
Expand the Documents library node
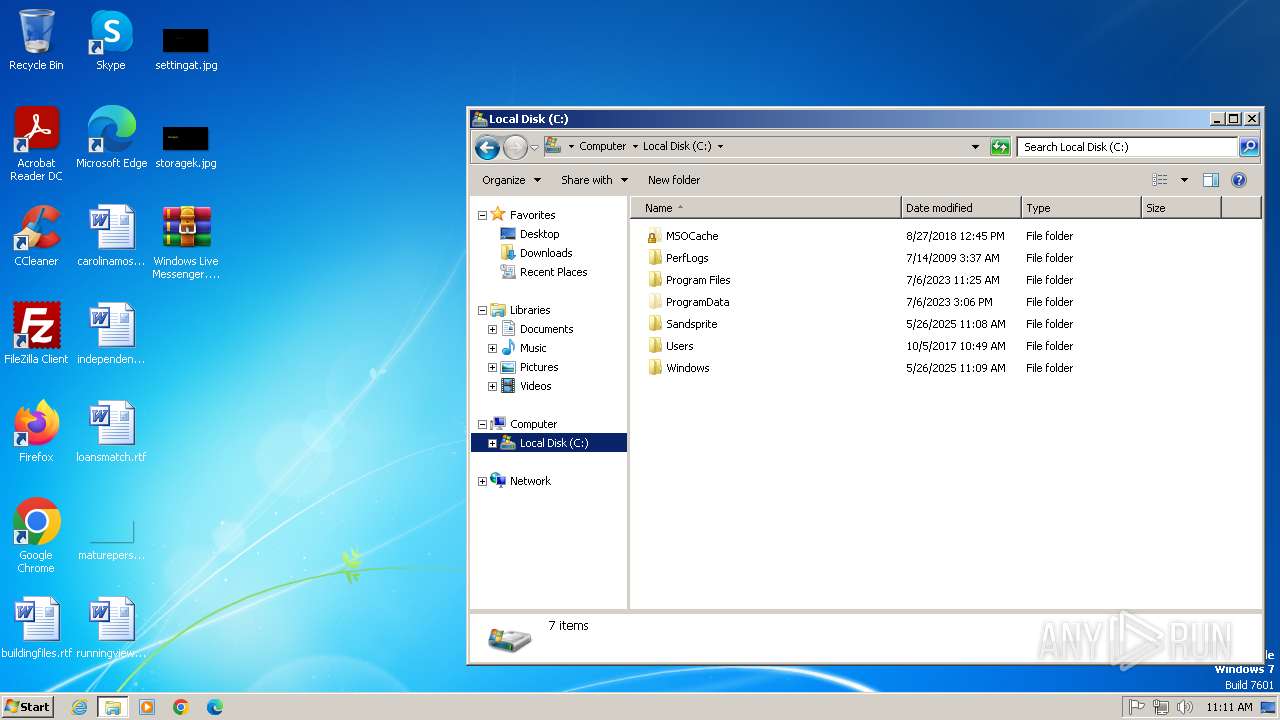click(492, 329)
